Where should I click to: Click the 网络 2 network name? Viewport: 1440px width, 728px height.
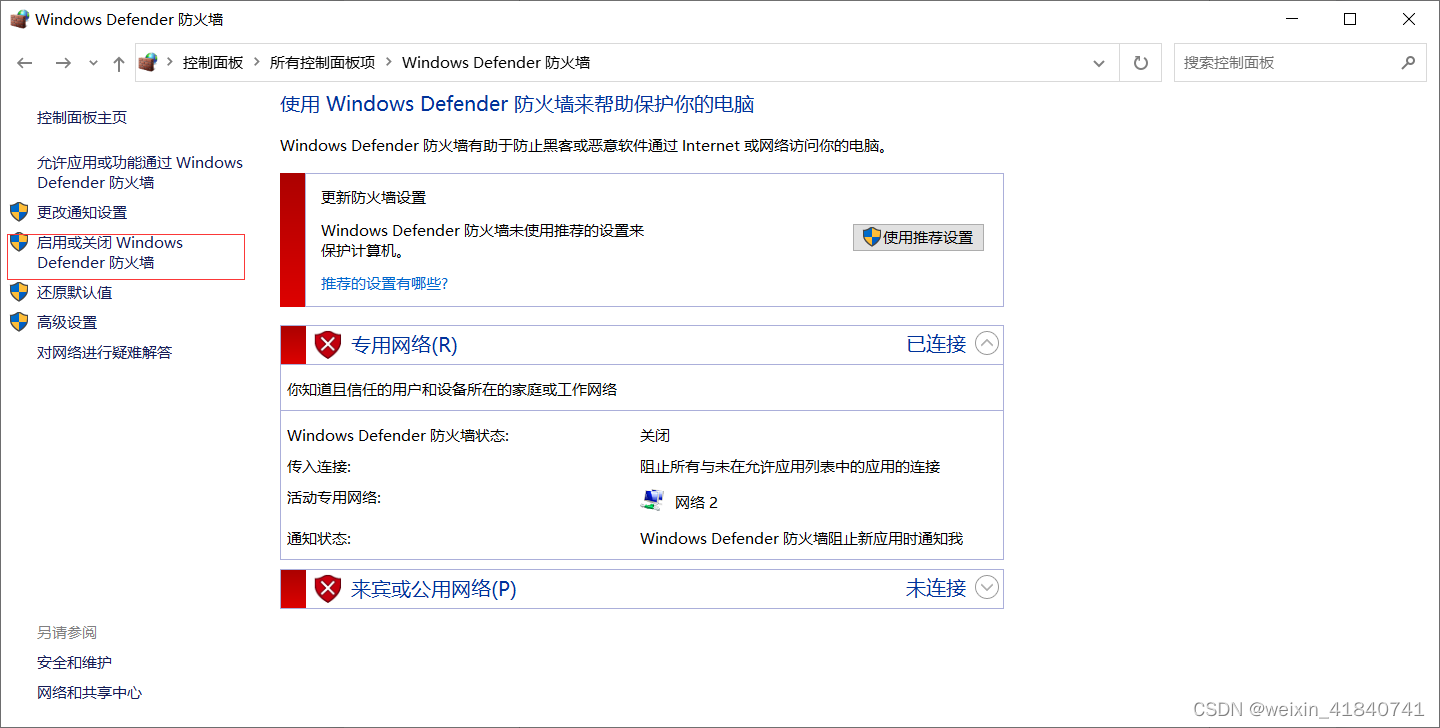pyautogui.click(x=697, y=502)
